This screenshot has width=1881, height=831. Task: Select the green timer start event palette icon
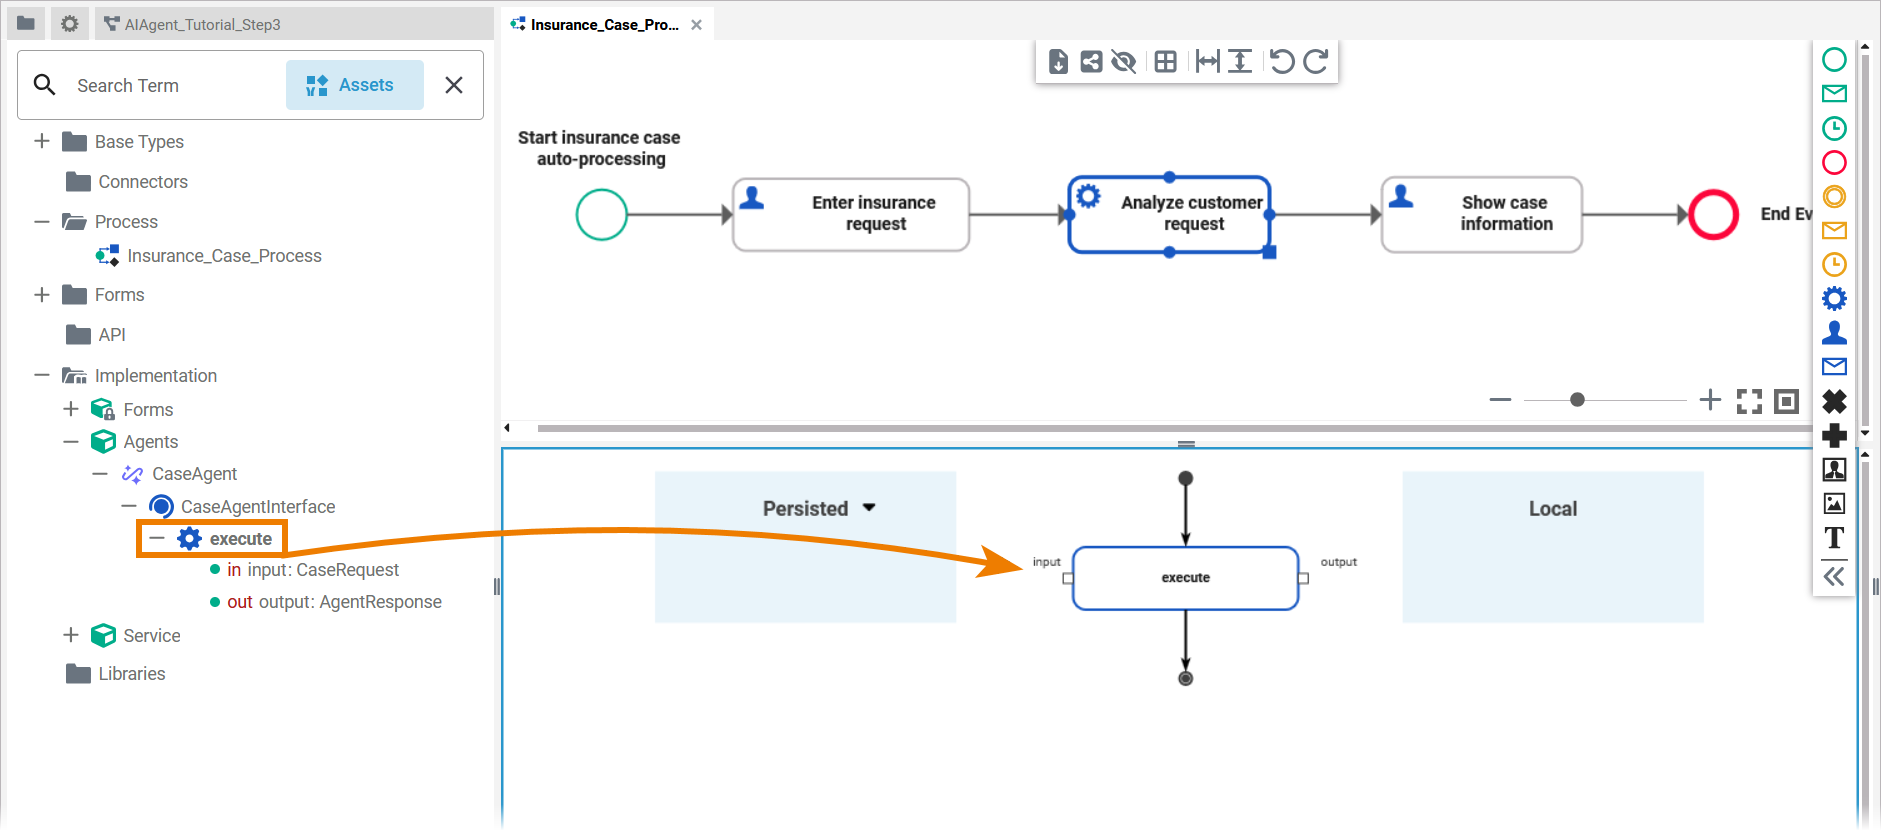coord(1834,128)
